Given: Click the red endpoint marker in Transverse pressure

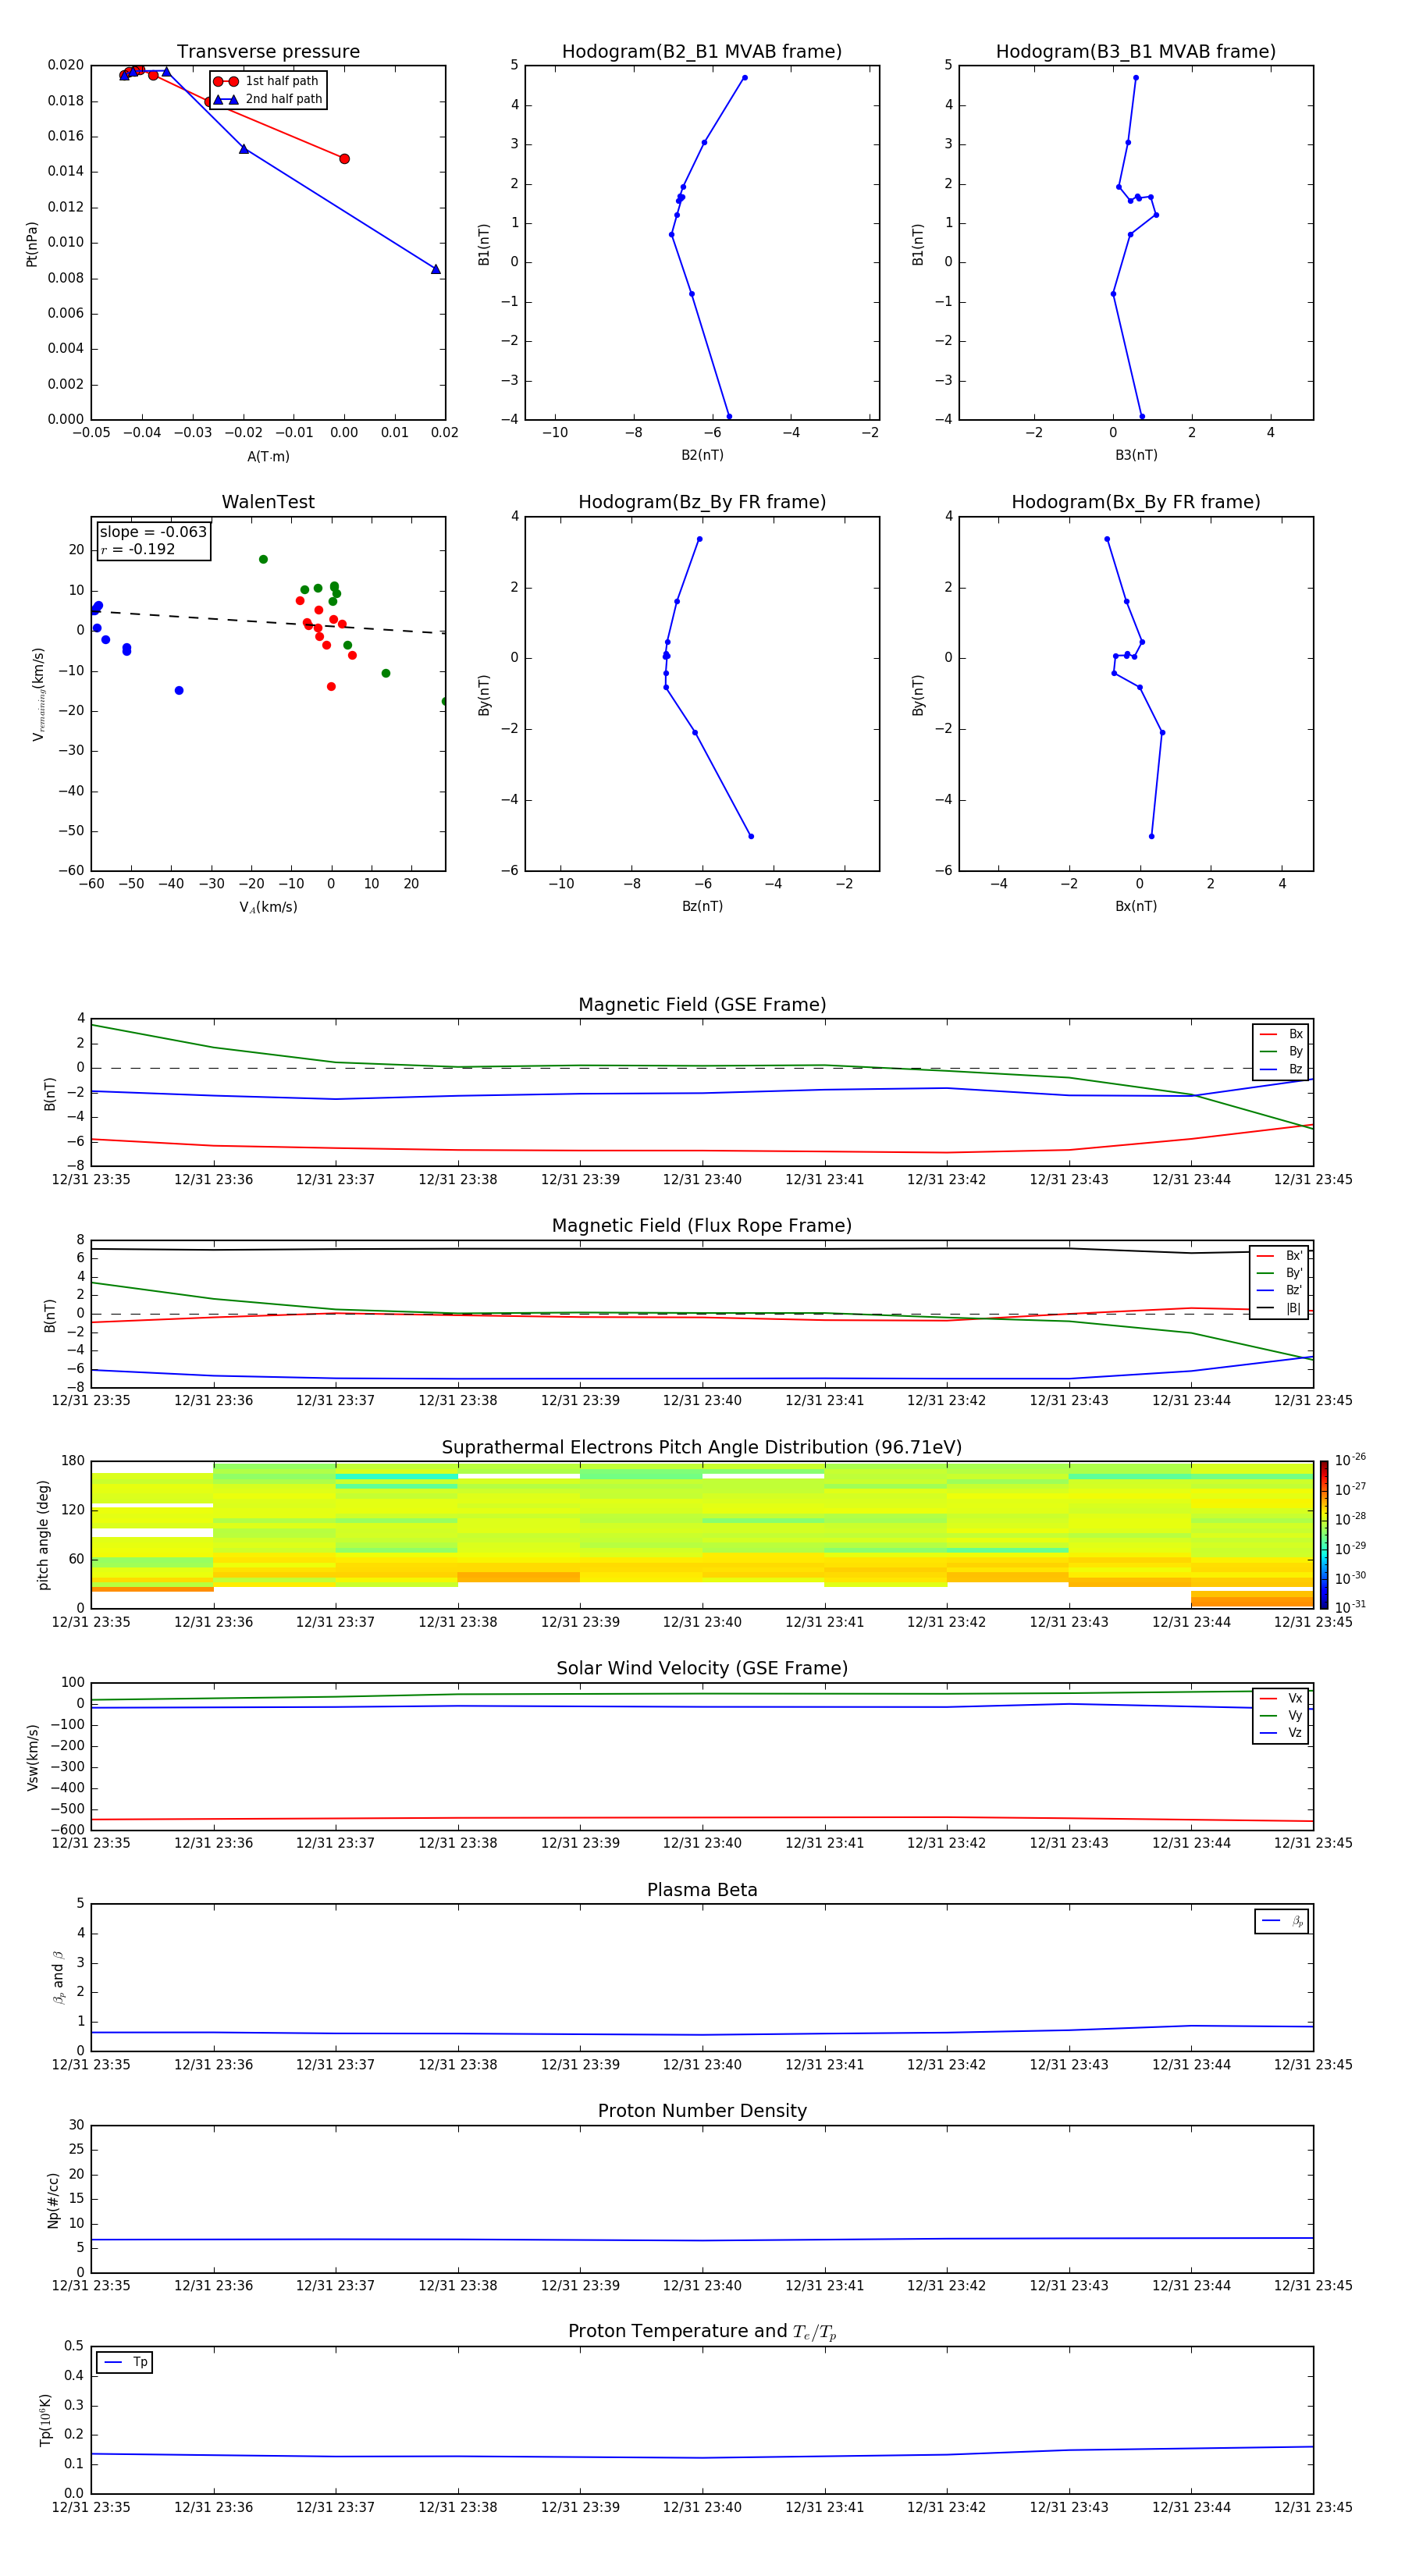Looking at the screenshot, I should pyautogui.click(x=344, y=159).
